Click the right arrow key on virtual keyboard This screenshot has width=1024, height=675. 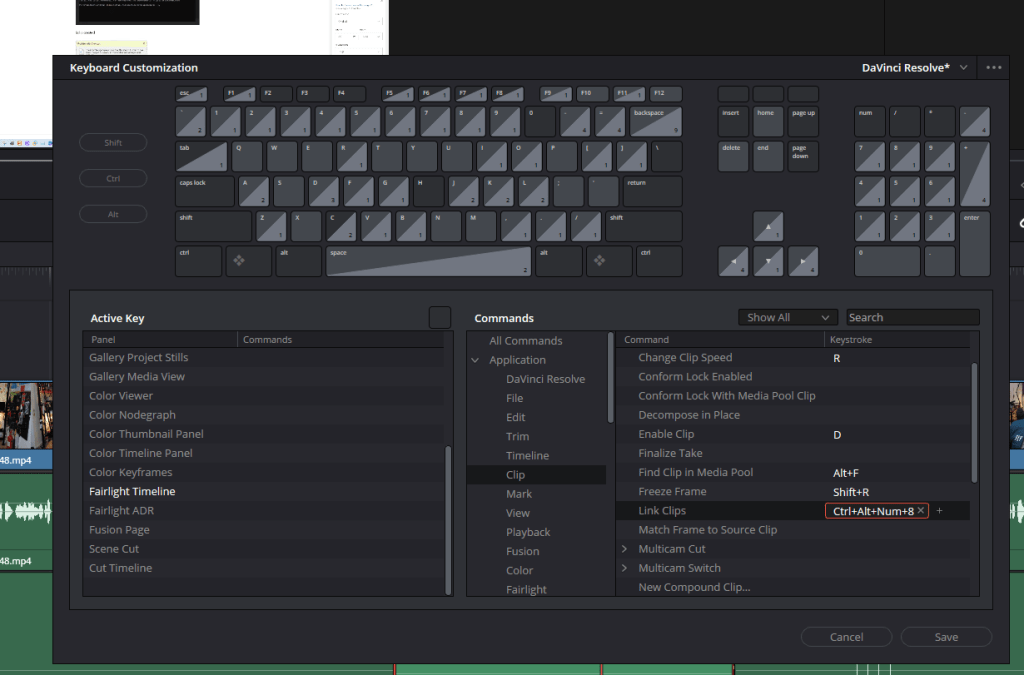(x=803, y=261)
